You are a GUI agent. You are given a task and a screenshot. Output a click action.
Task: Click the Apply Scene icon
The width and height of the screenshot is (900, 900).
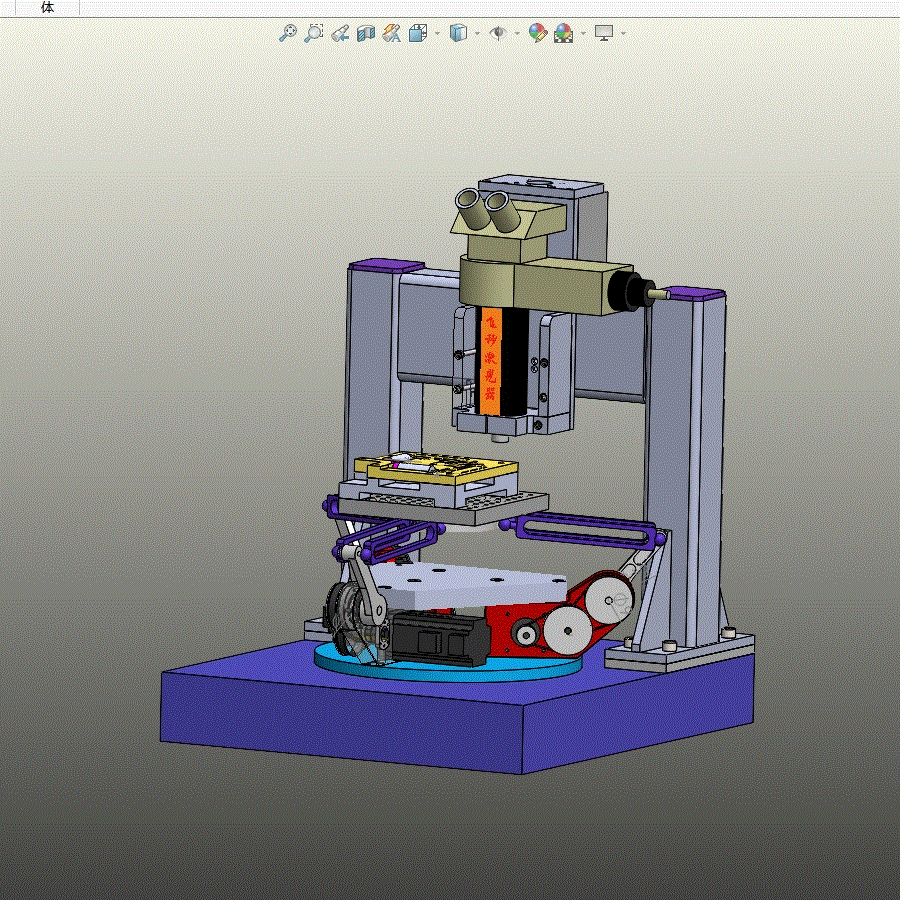564,33
